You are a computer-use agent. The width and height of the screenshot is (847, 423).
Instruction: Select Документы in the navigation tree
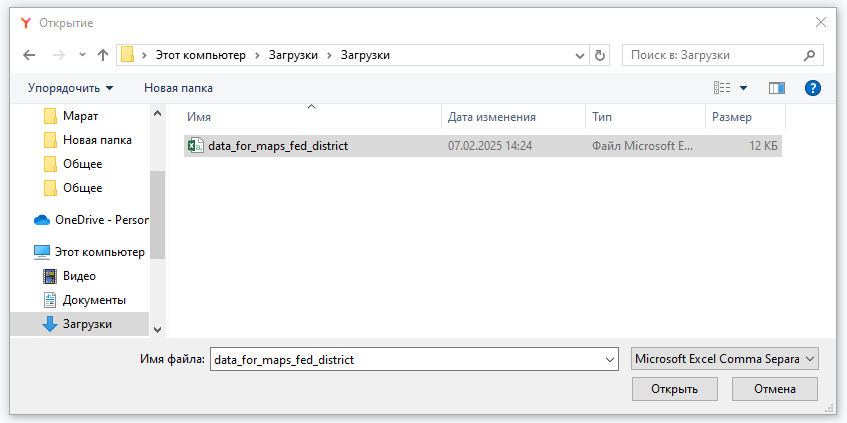coord(94,300)
